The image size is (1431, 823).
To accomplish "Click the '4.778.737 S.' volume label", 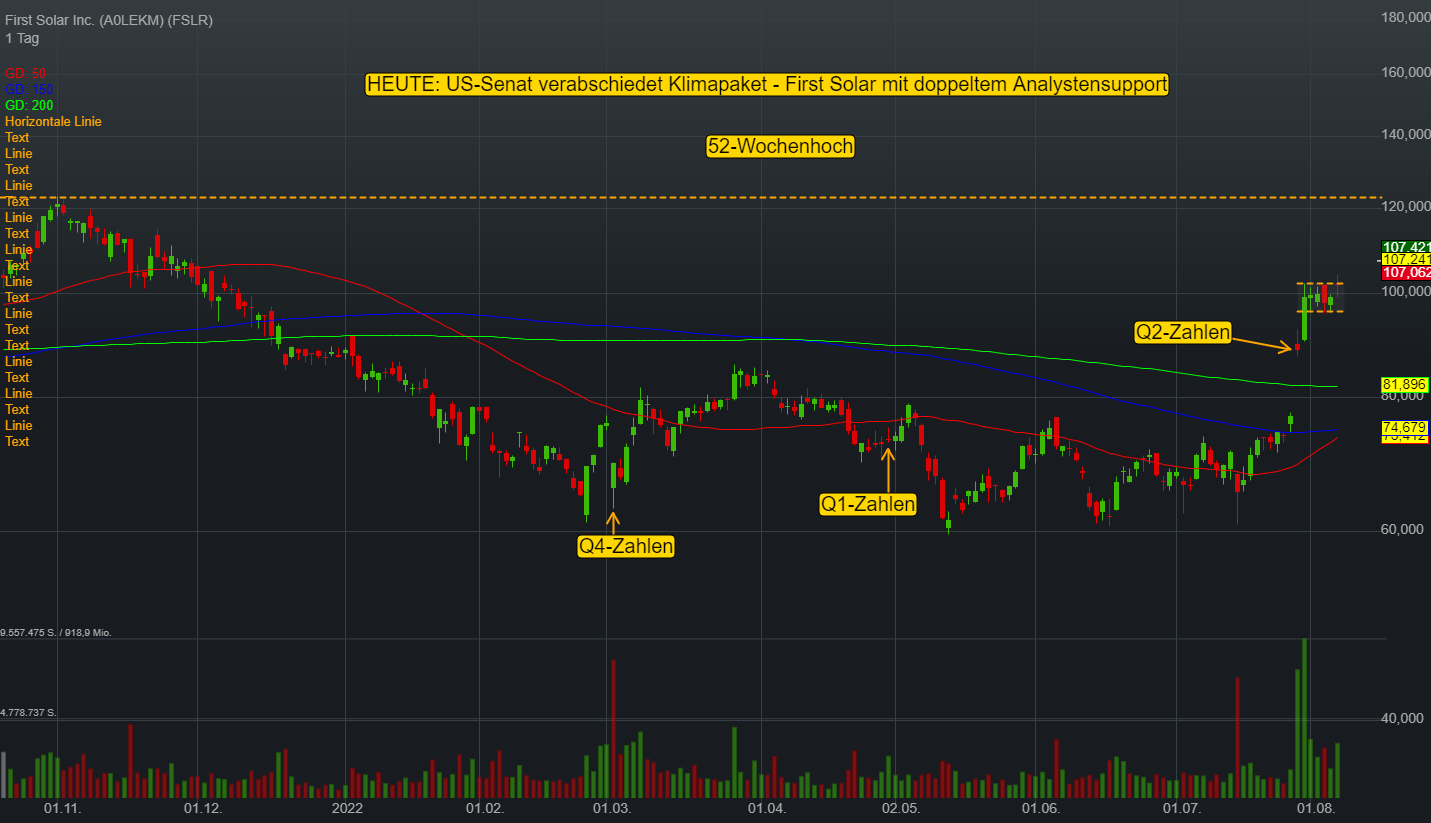I will pos(29,713).
